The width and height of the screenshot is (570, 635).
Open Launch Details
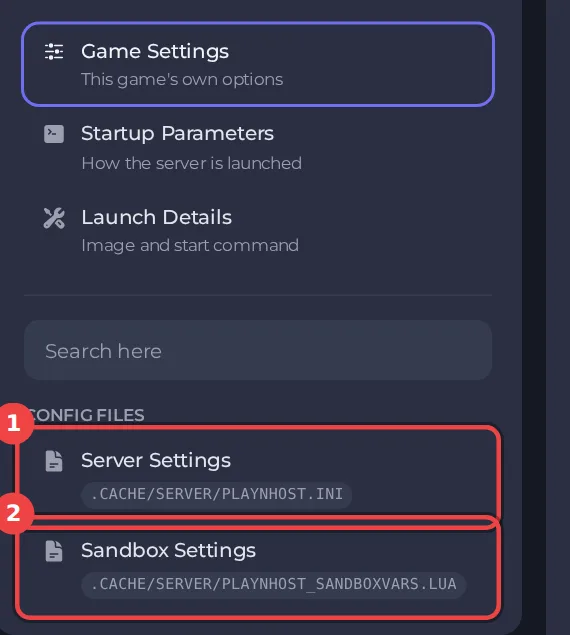coord(258,230)
